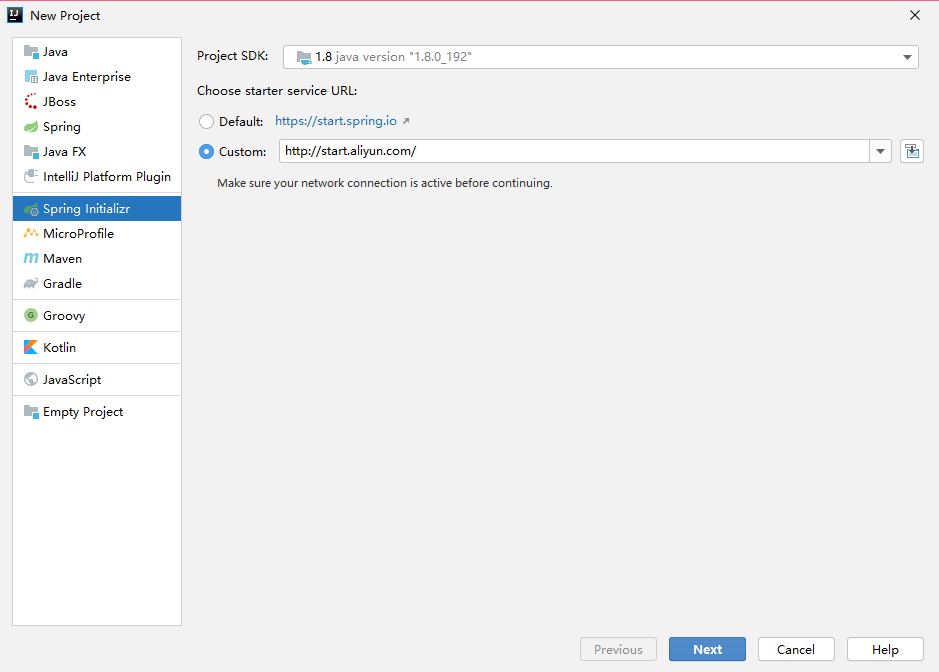Open Help for the New Project dialog
939x672 pixels.
click(x=885, y=649)
